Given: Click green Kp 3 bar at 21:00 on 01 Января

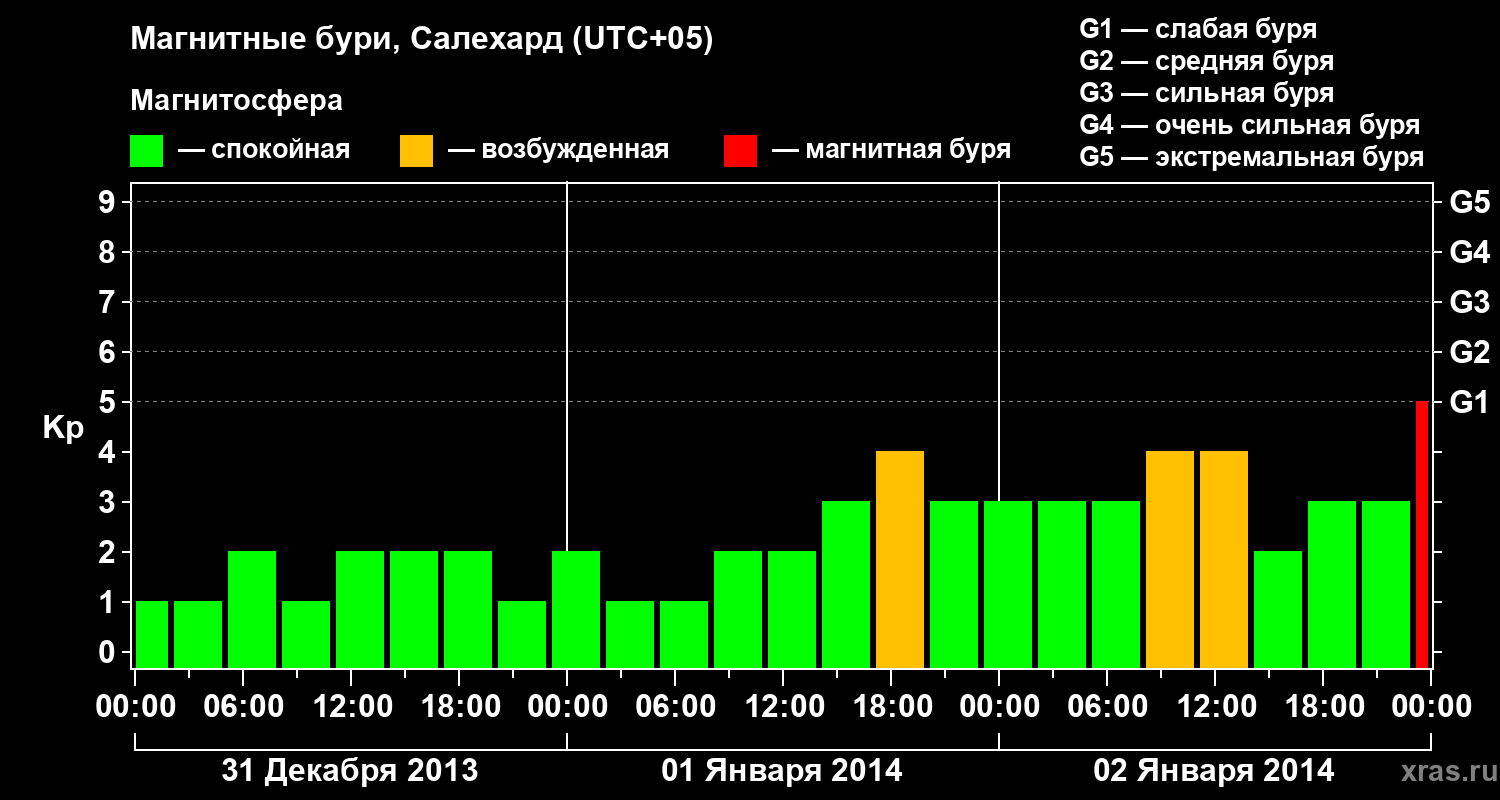Looking at the screenshot, I should [x=954, y=585].
